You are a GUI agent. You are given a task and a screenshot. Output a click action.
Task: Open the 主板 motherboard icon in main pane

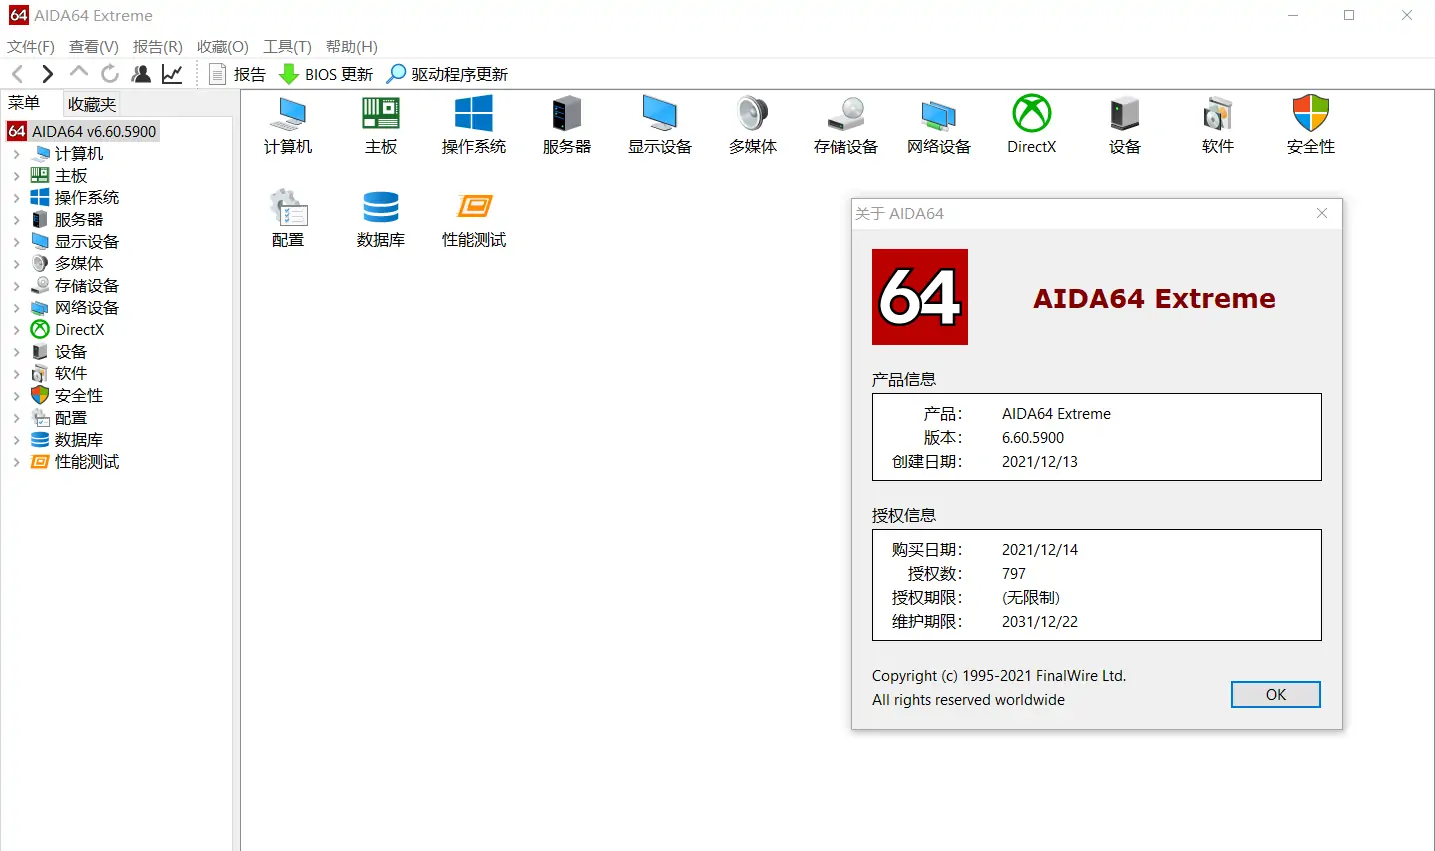381,126
